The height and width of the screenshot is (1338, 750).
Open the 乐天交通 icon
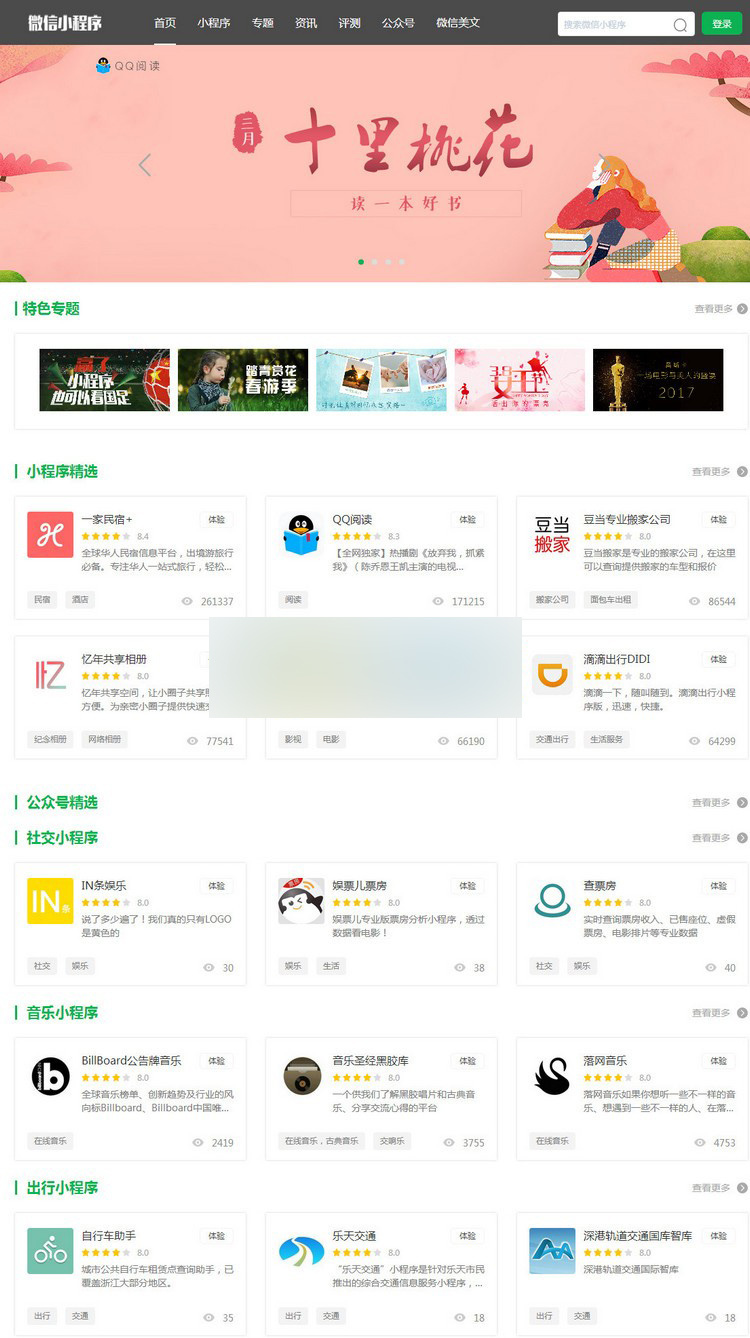301,1251
